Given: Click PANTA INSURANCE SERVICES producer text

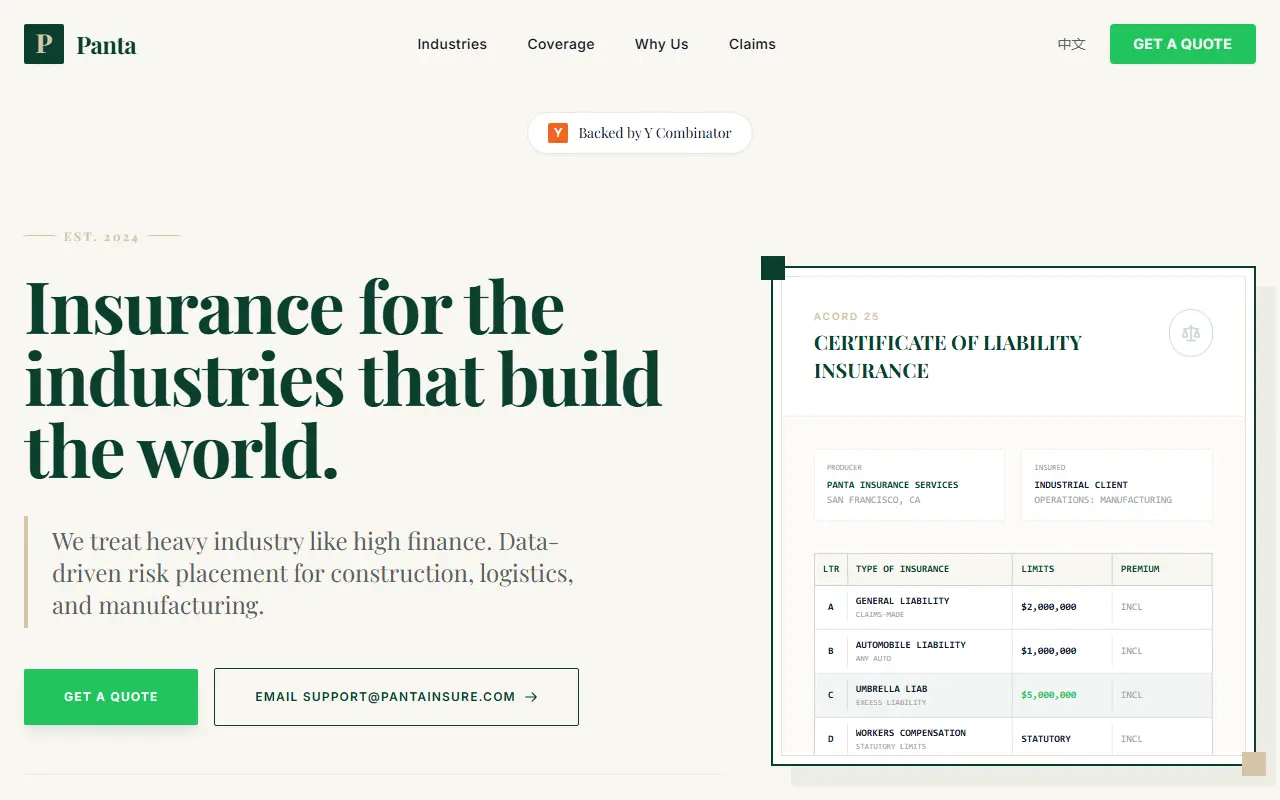Looking at the screenshot, I should [893, 485].
